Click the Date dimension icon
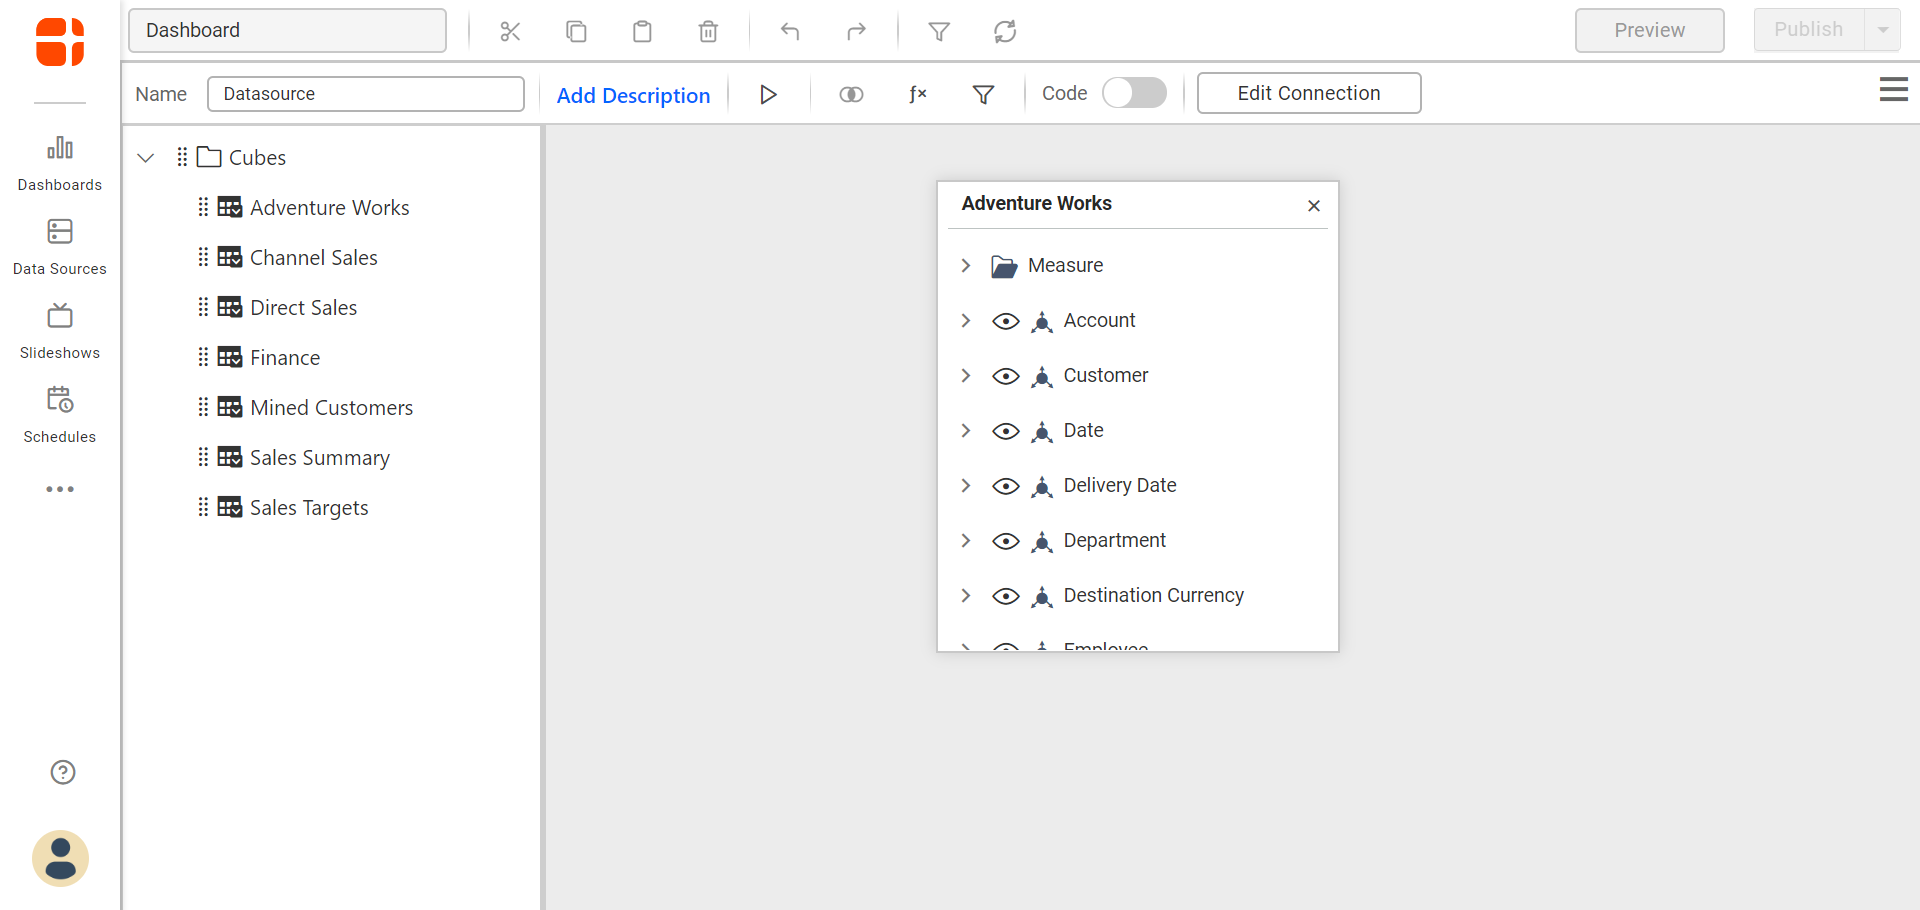This screenshot has height=910, width=1920. pos(1042,431)
